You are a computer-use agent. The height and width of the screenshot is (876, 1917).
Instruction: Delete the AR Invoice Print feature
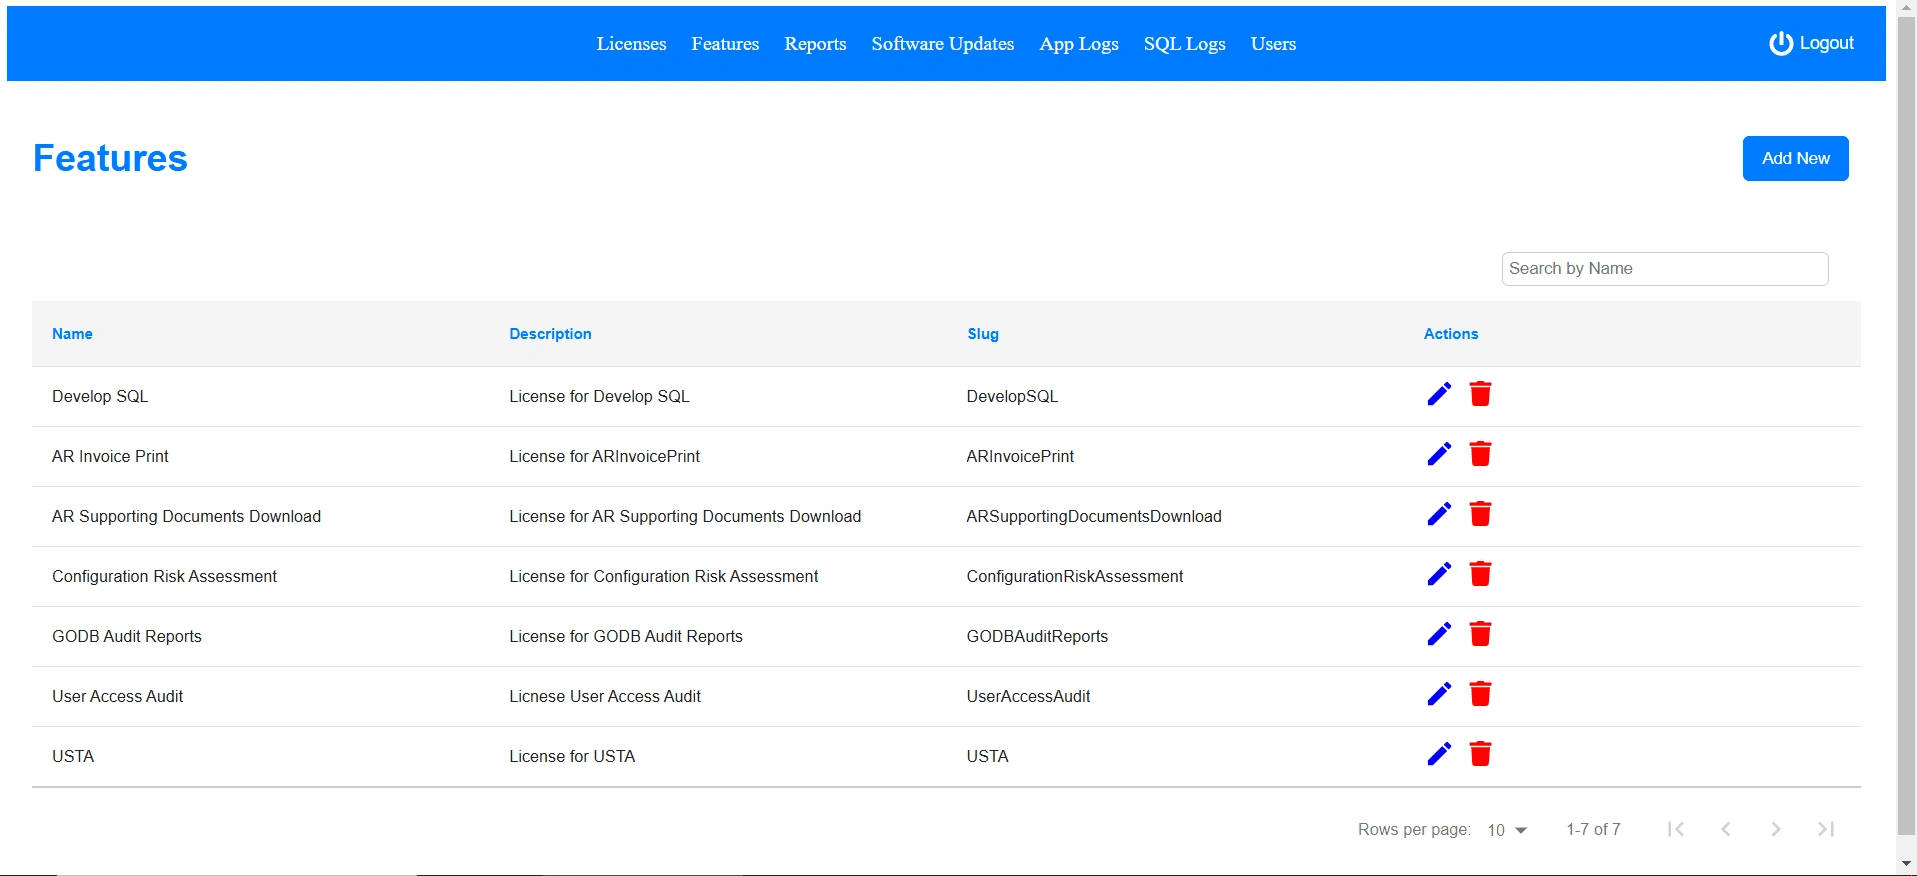pos(1480,454)
